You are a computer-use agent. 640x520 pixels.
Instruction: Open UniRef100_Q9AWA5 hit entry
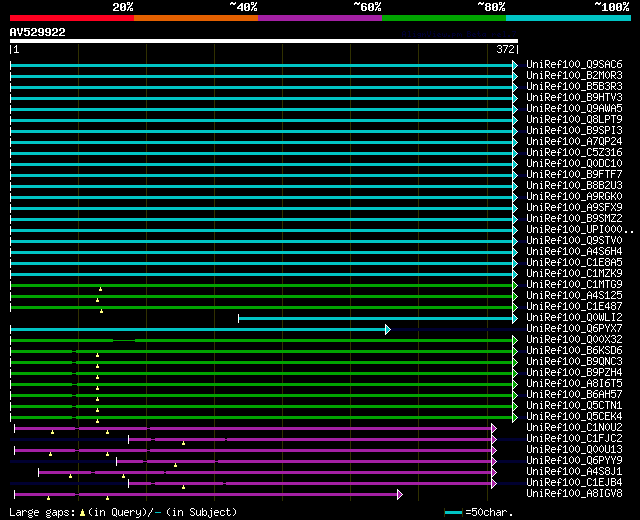[574, 109]
